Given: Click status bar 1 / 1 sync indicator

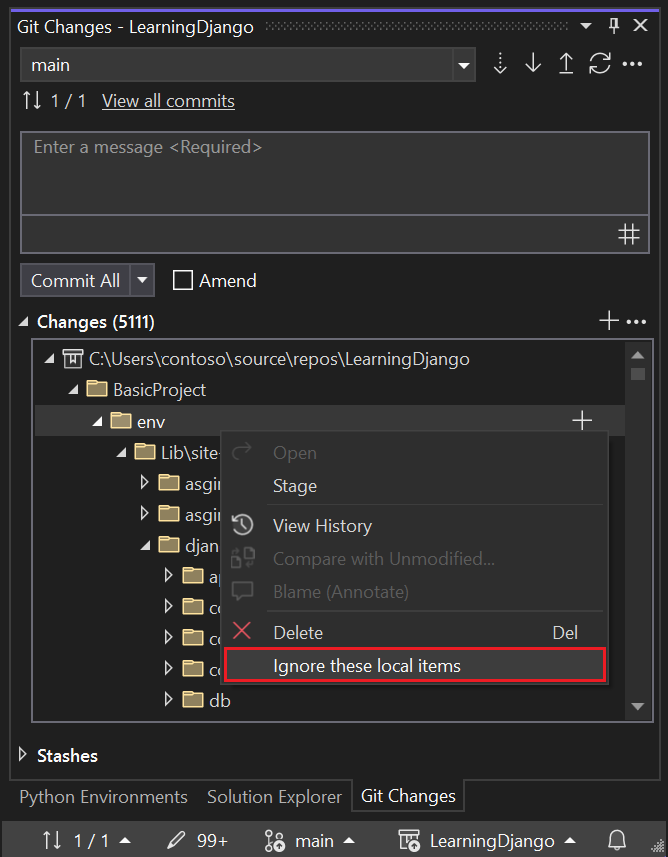Looking at the screenshot, I should [86, 840].
